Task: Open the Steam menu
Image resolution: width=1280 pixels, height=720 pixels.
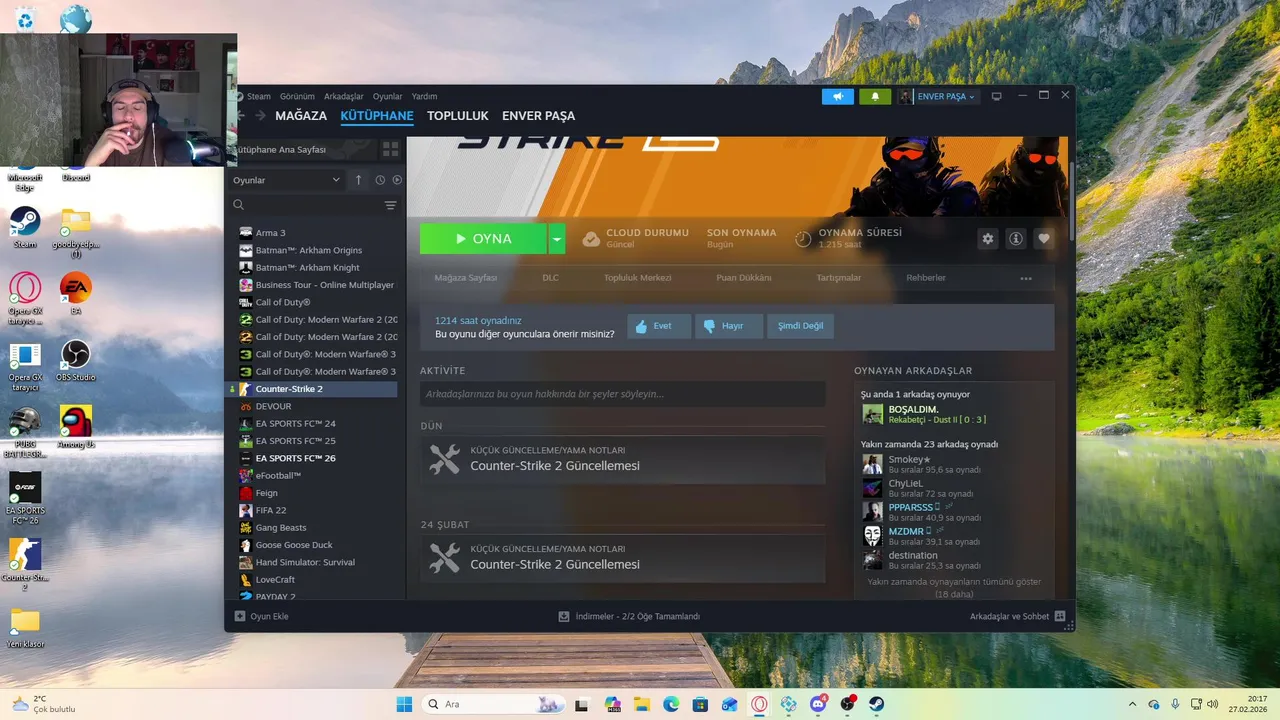Action: pyautogui.click(x=258, y=97)
